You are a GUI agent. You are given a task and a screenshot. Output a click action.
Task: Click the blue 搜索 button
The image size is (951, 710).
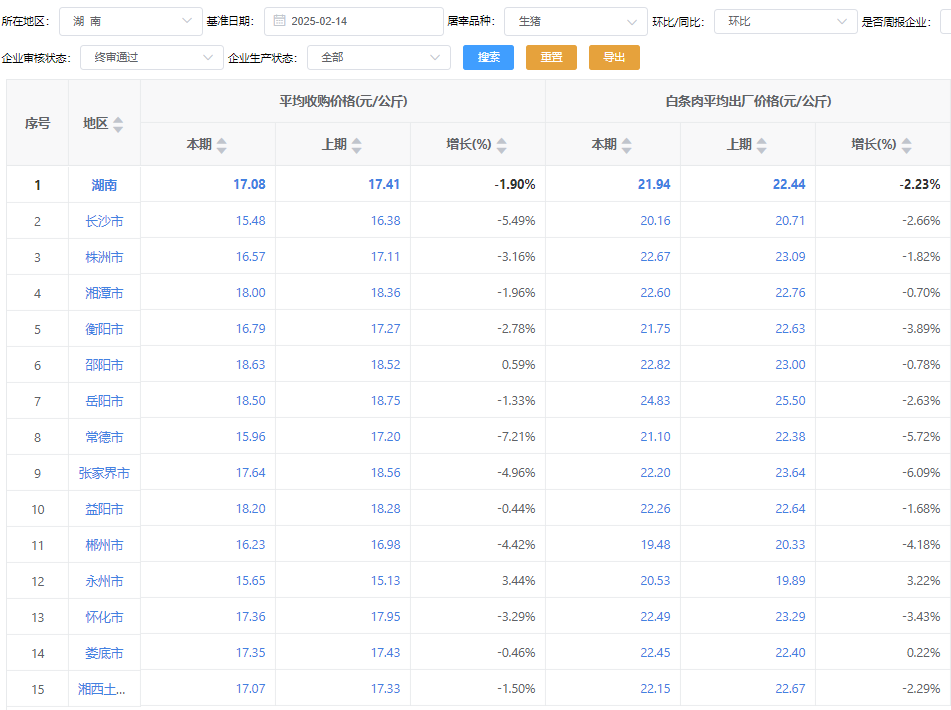click(488, 58)
